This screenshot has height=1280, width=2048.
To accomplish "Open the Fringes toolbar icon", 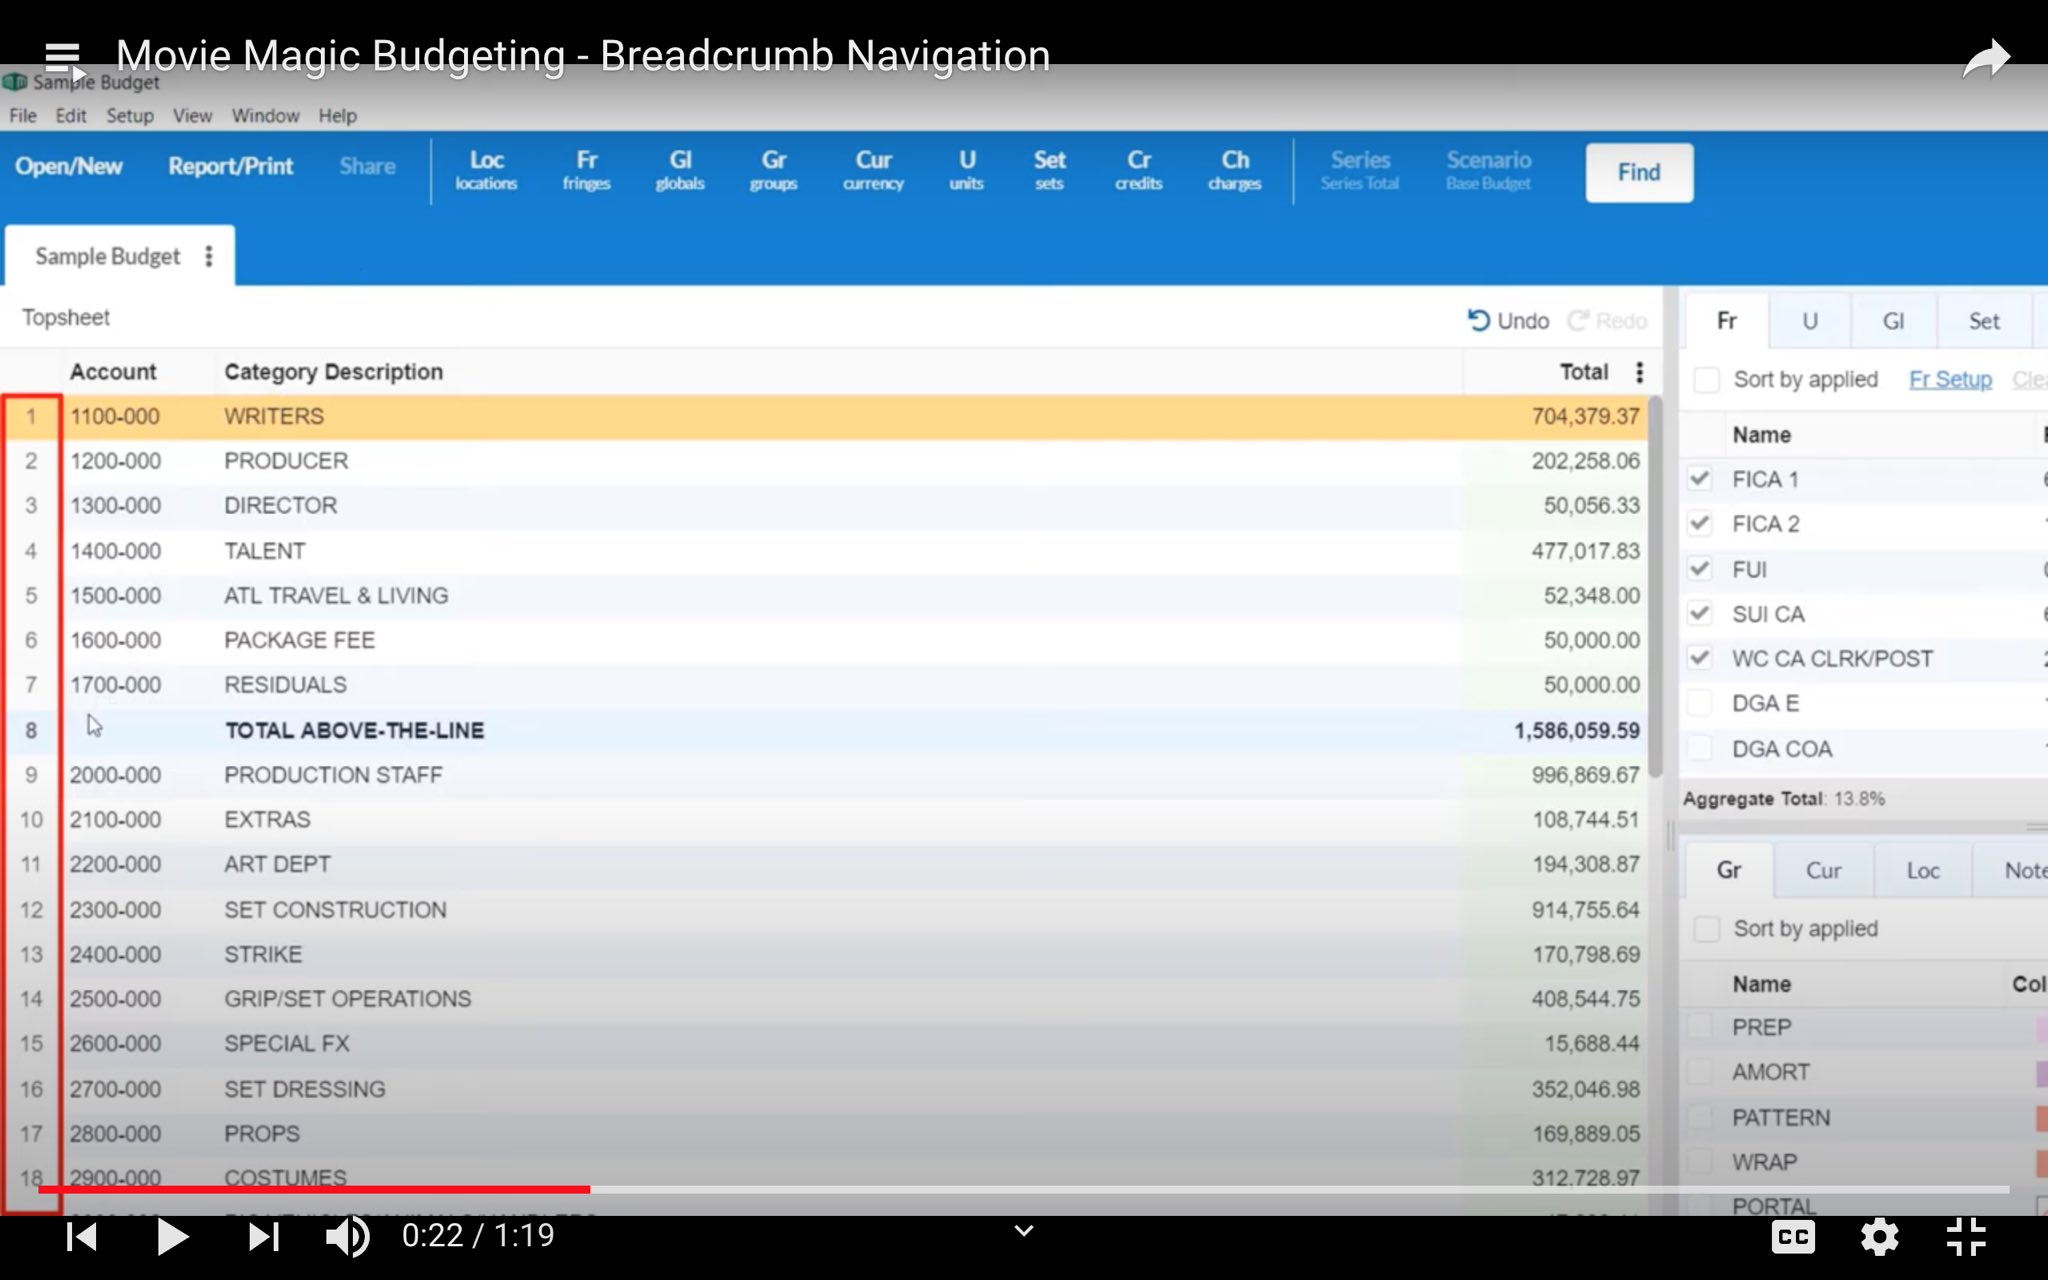I will tap(586, 170).
